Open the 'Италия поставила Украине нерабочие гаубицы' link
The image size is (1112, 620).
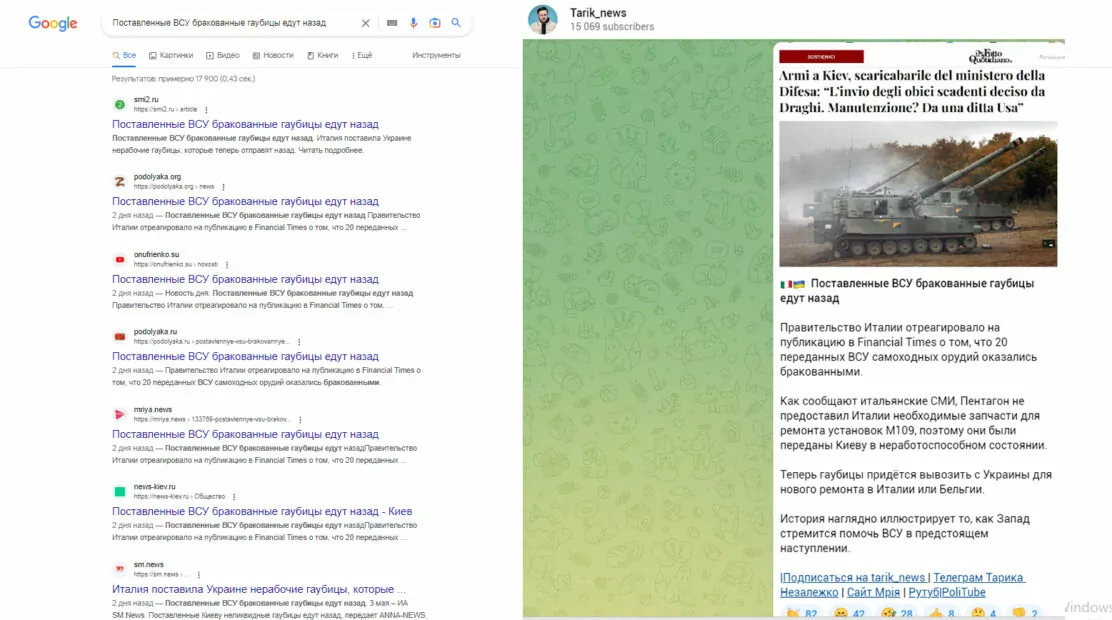click(x=259, y=589)
